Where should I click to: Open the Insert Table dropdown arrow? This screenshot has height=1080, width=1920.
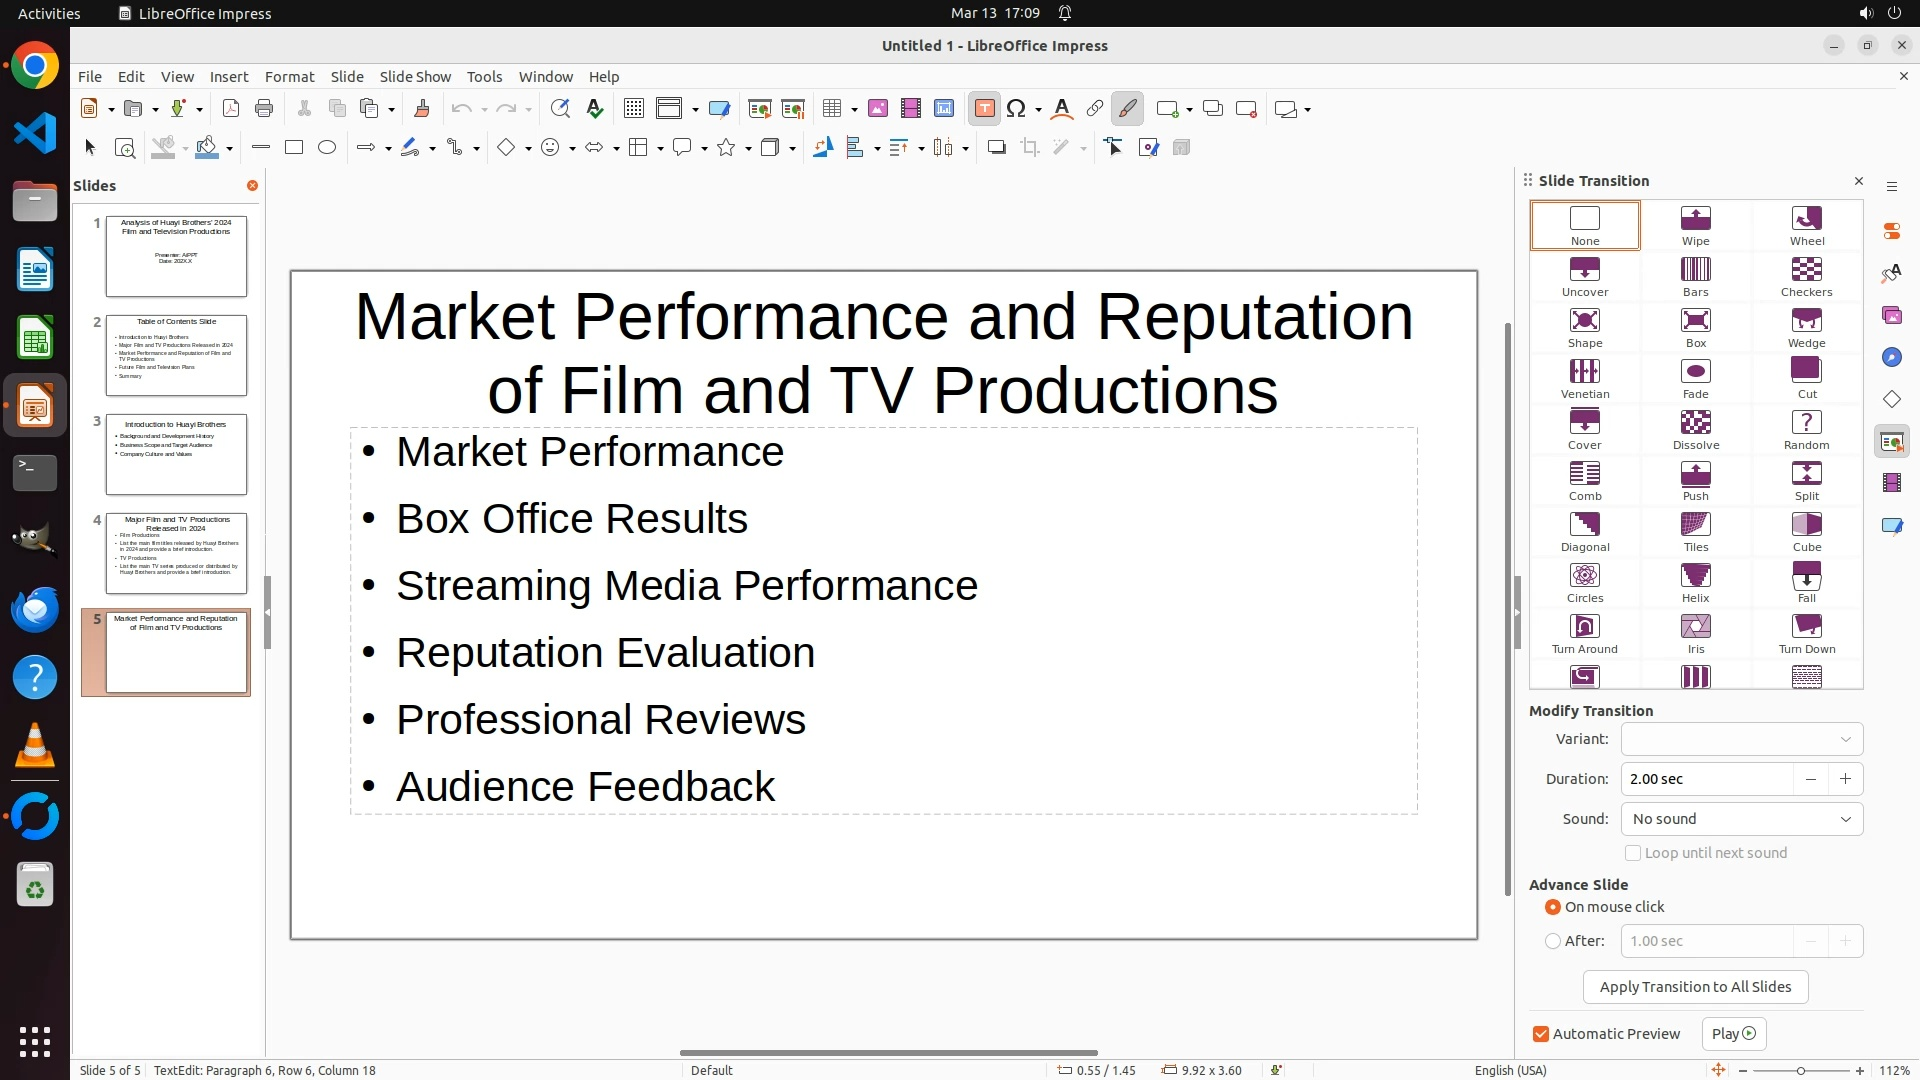[854, 110]
